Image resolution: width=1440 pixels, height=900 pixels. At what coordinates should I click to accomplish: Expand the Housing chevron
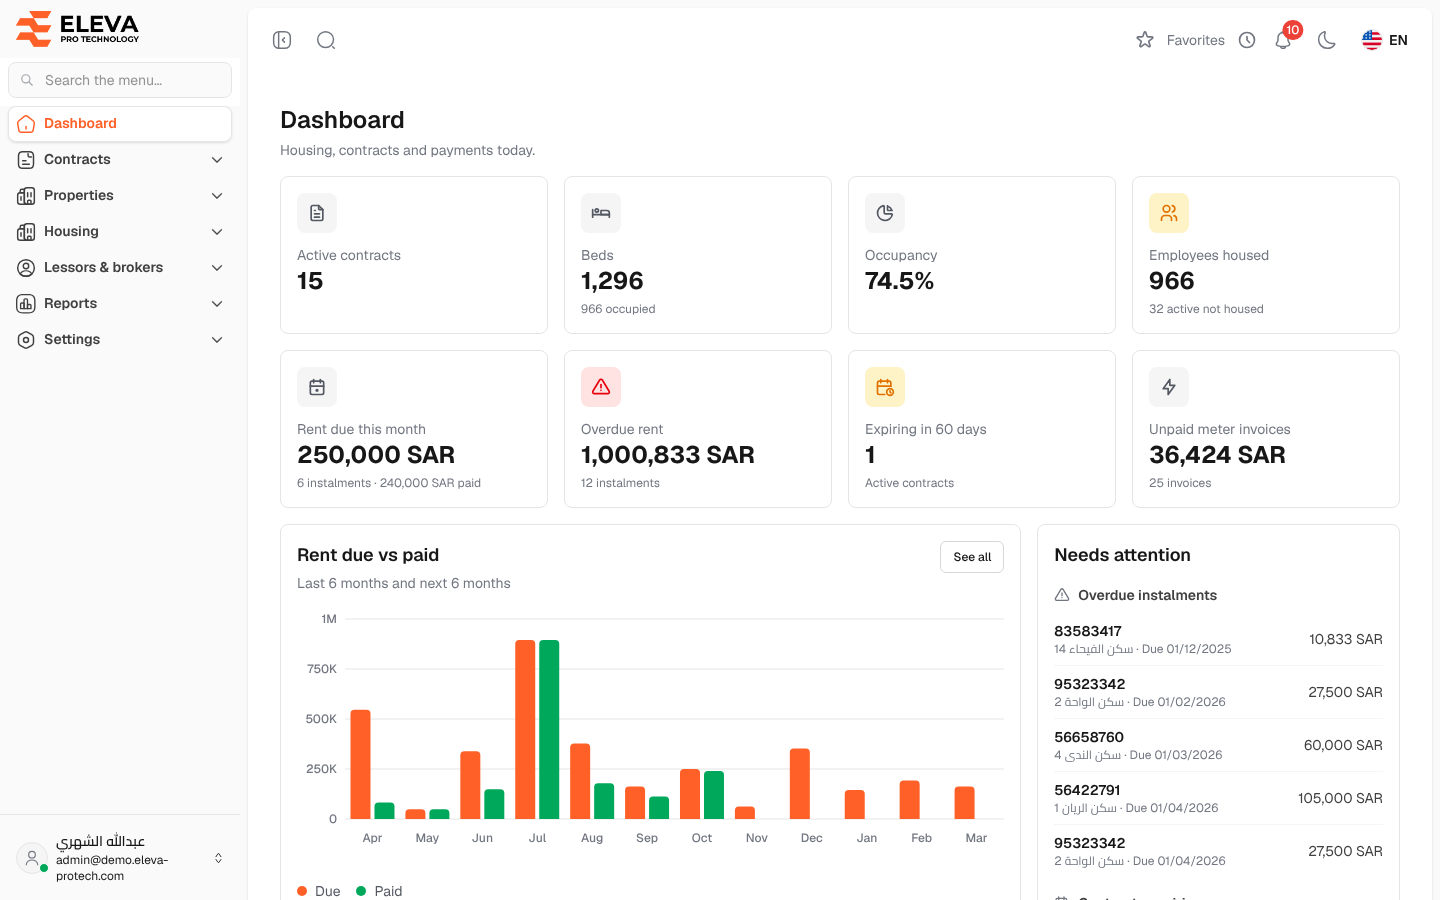tap(217, 232)
